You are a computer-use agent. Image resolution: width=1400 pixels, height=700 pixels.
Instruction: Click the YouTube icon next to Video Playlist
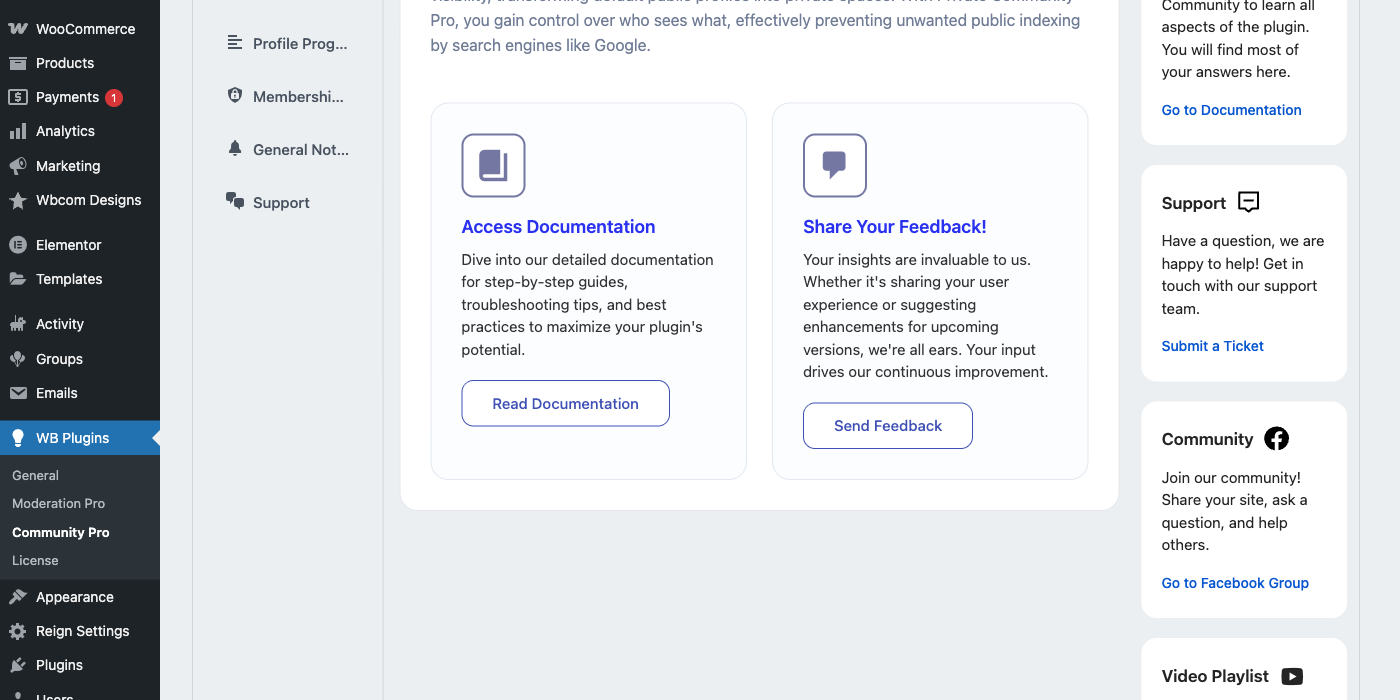1291,676
